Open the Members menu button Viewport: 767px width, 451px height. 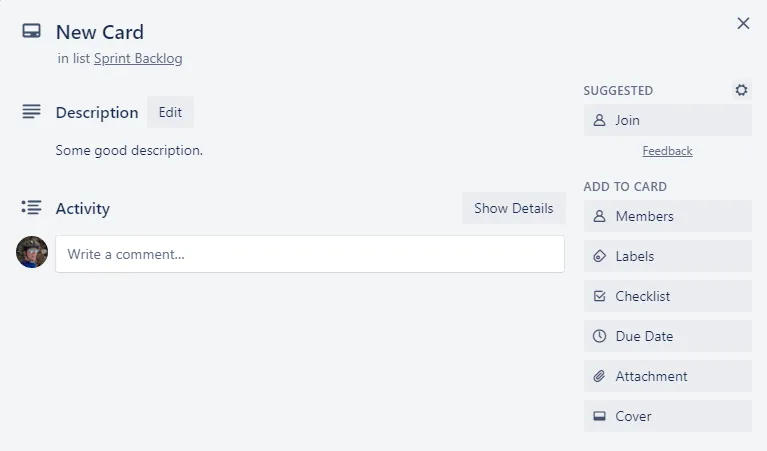click(668, 216)
